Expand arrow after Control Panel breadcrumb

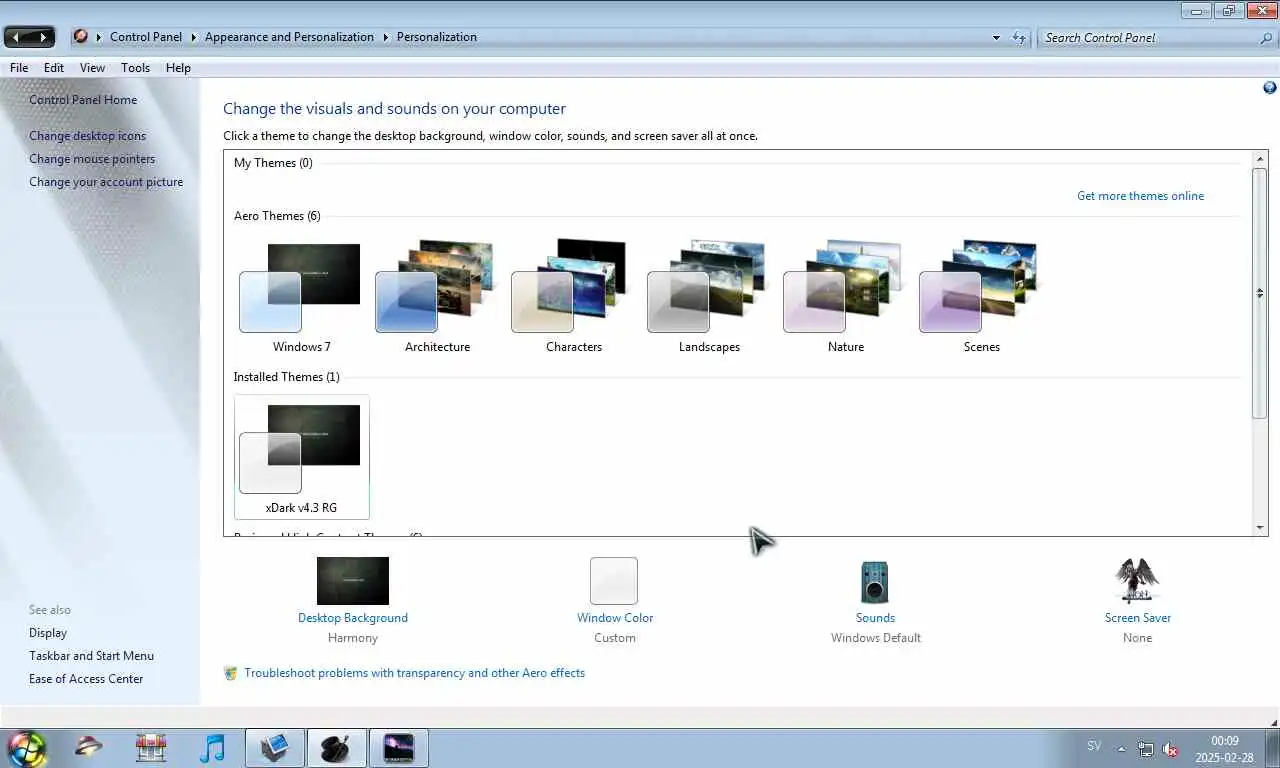(x=194, y=37)
